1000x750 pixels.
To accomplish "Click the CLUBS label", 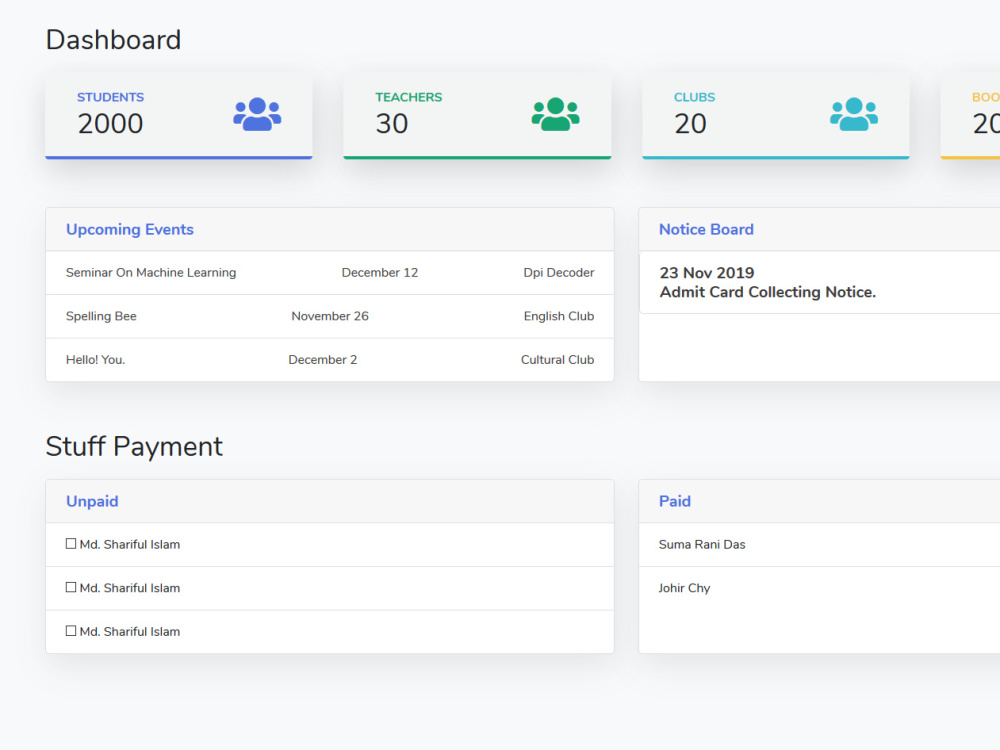I will tap(695, 97).
